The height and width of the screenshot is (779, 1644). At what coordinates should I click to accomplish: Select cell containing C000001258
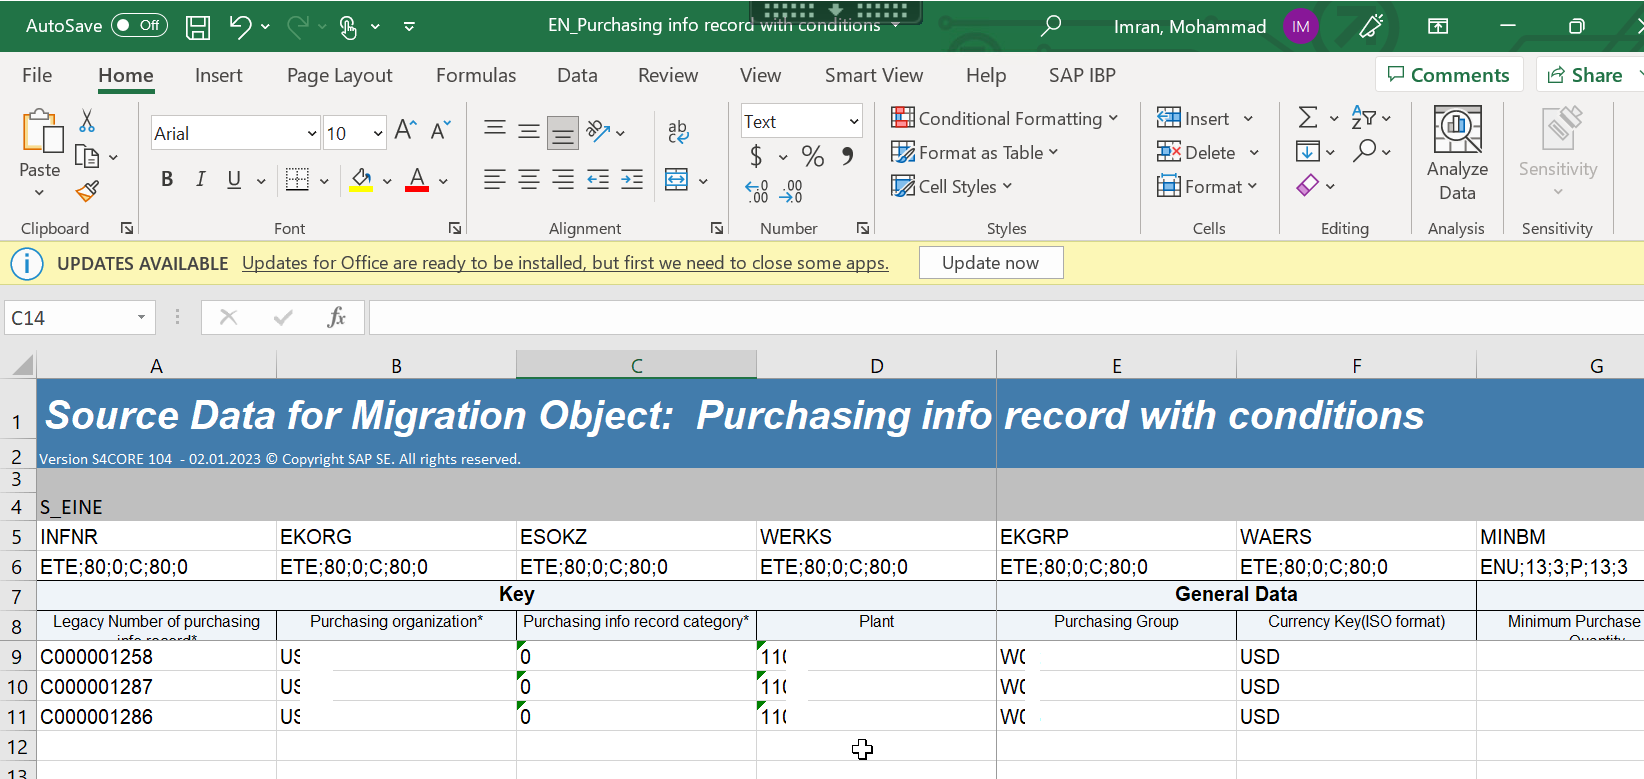point(156,657)
